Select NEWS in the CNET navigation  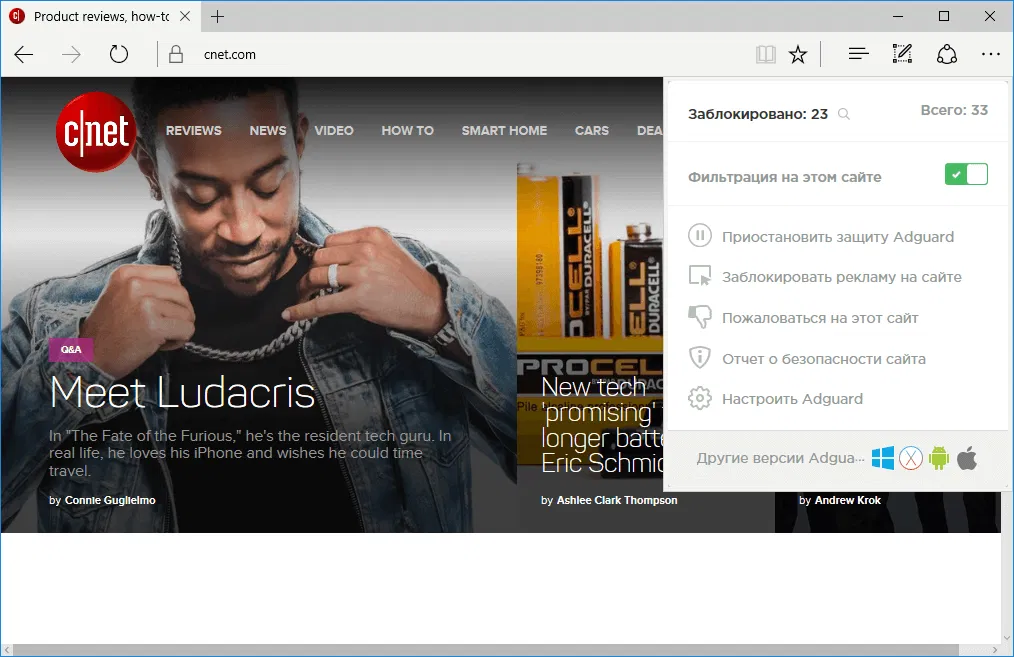tap(267, 130)
